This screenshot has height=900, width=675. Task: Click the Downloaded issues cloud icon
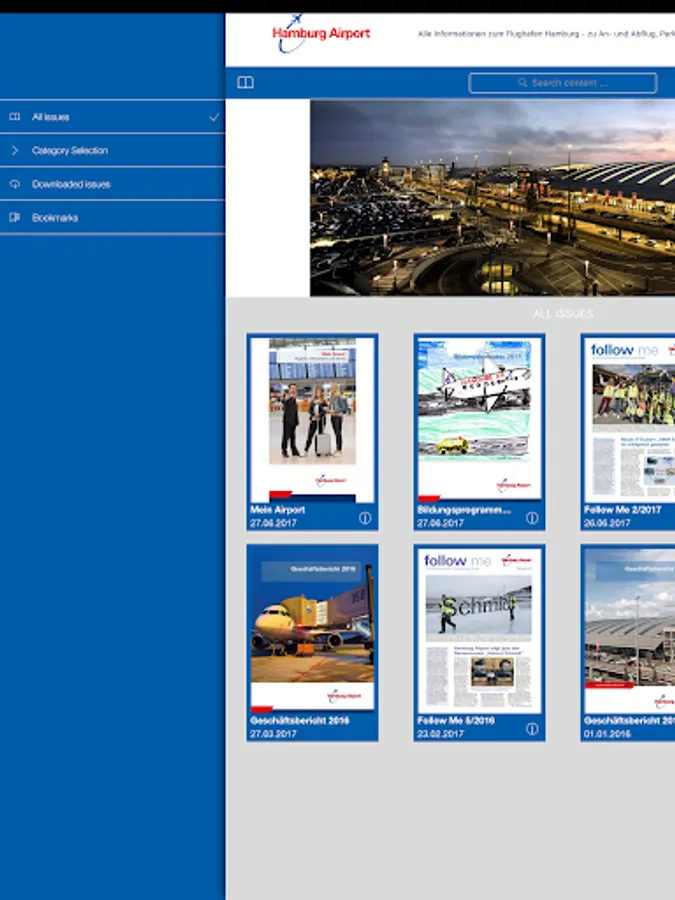pos(15,184)
